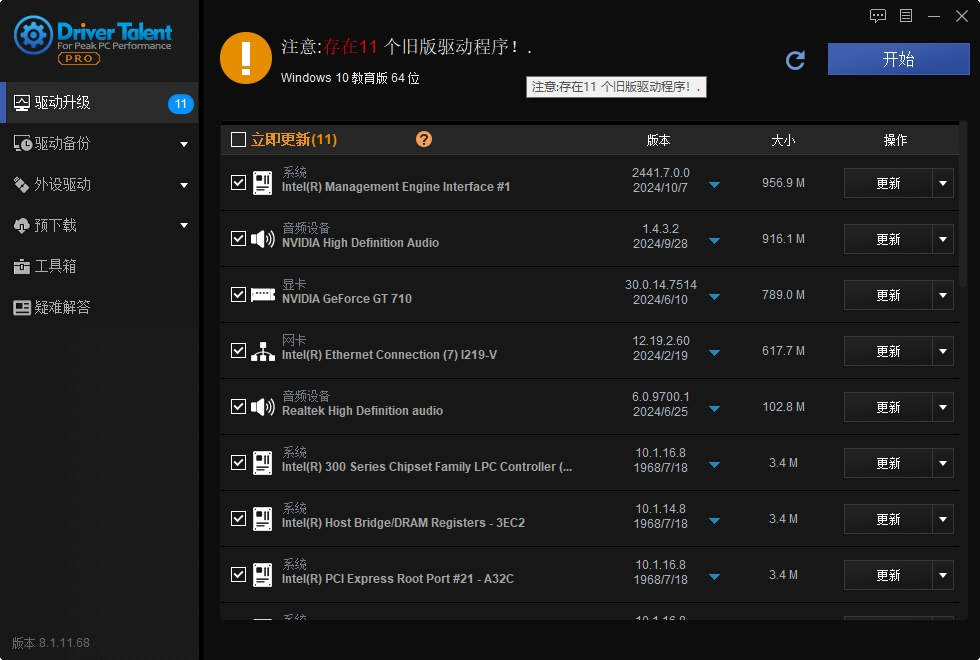Click the Driver Talent PRO logo
This screenshot has height=660, width=980.
pyautogui.click(x=93, y=41)
